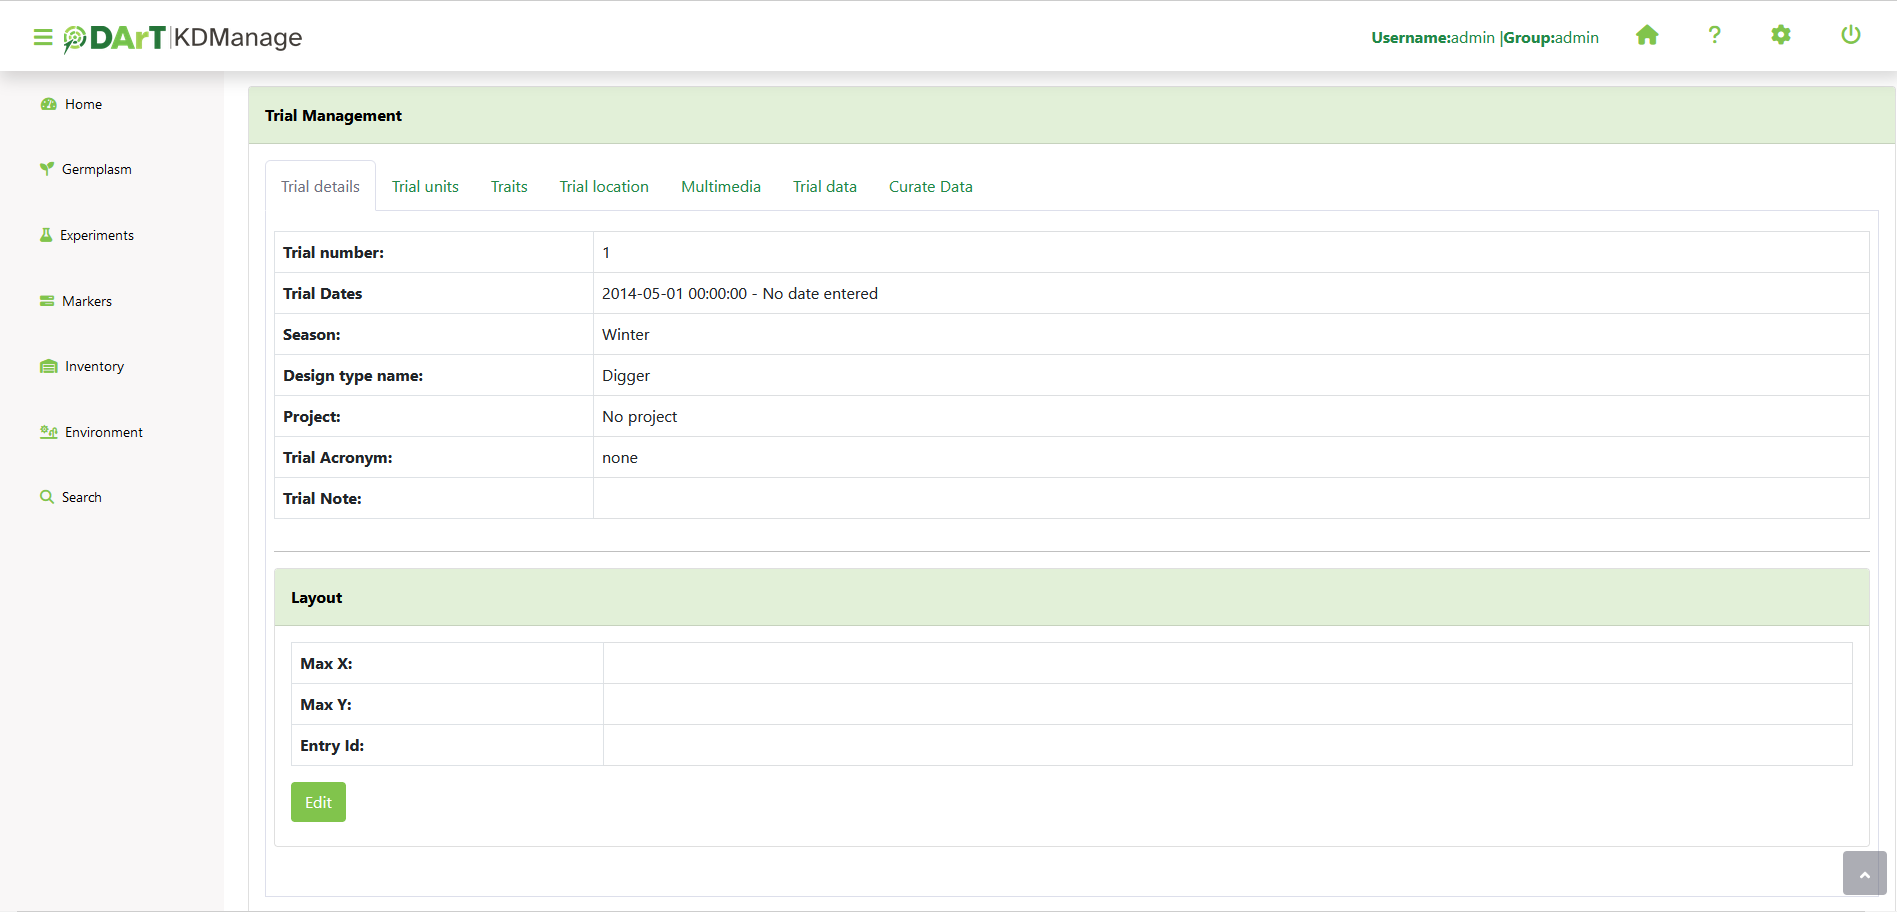Click the green Edit button
This screenshot has width=1897, height=912.
pyautogui.click(x=318, y=802)
